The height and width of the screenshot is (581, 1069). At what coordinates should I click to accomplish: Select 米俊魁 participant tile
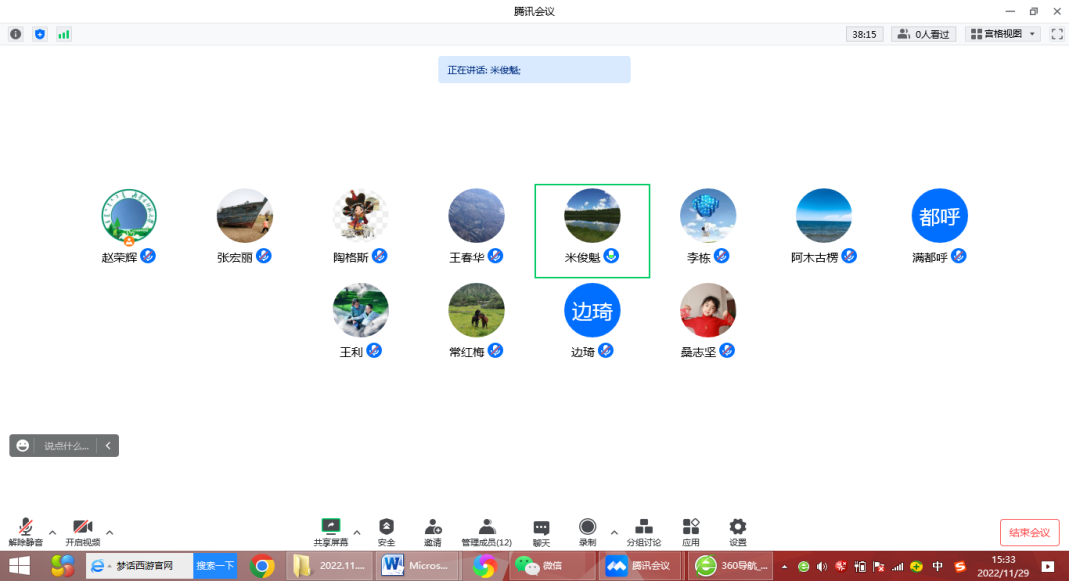pos(592,230)
